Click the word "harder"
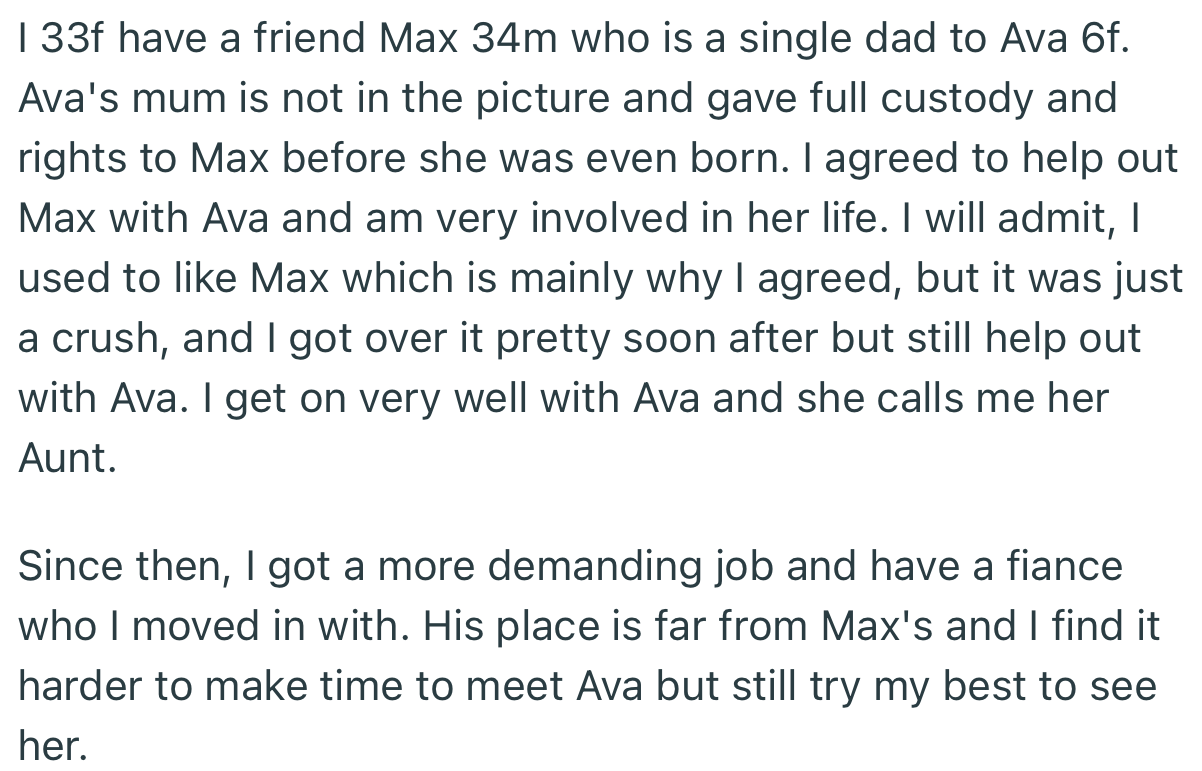1202x771 pixels. click(79, 686)
